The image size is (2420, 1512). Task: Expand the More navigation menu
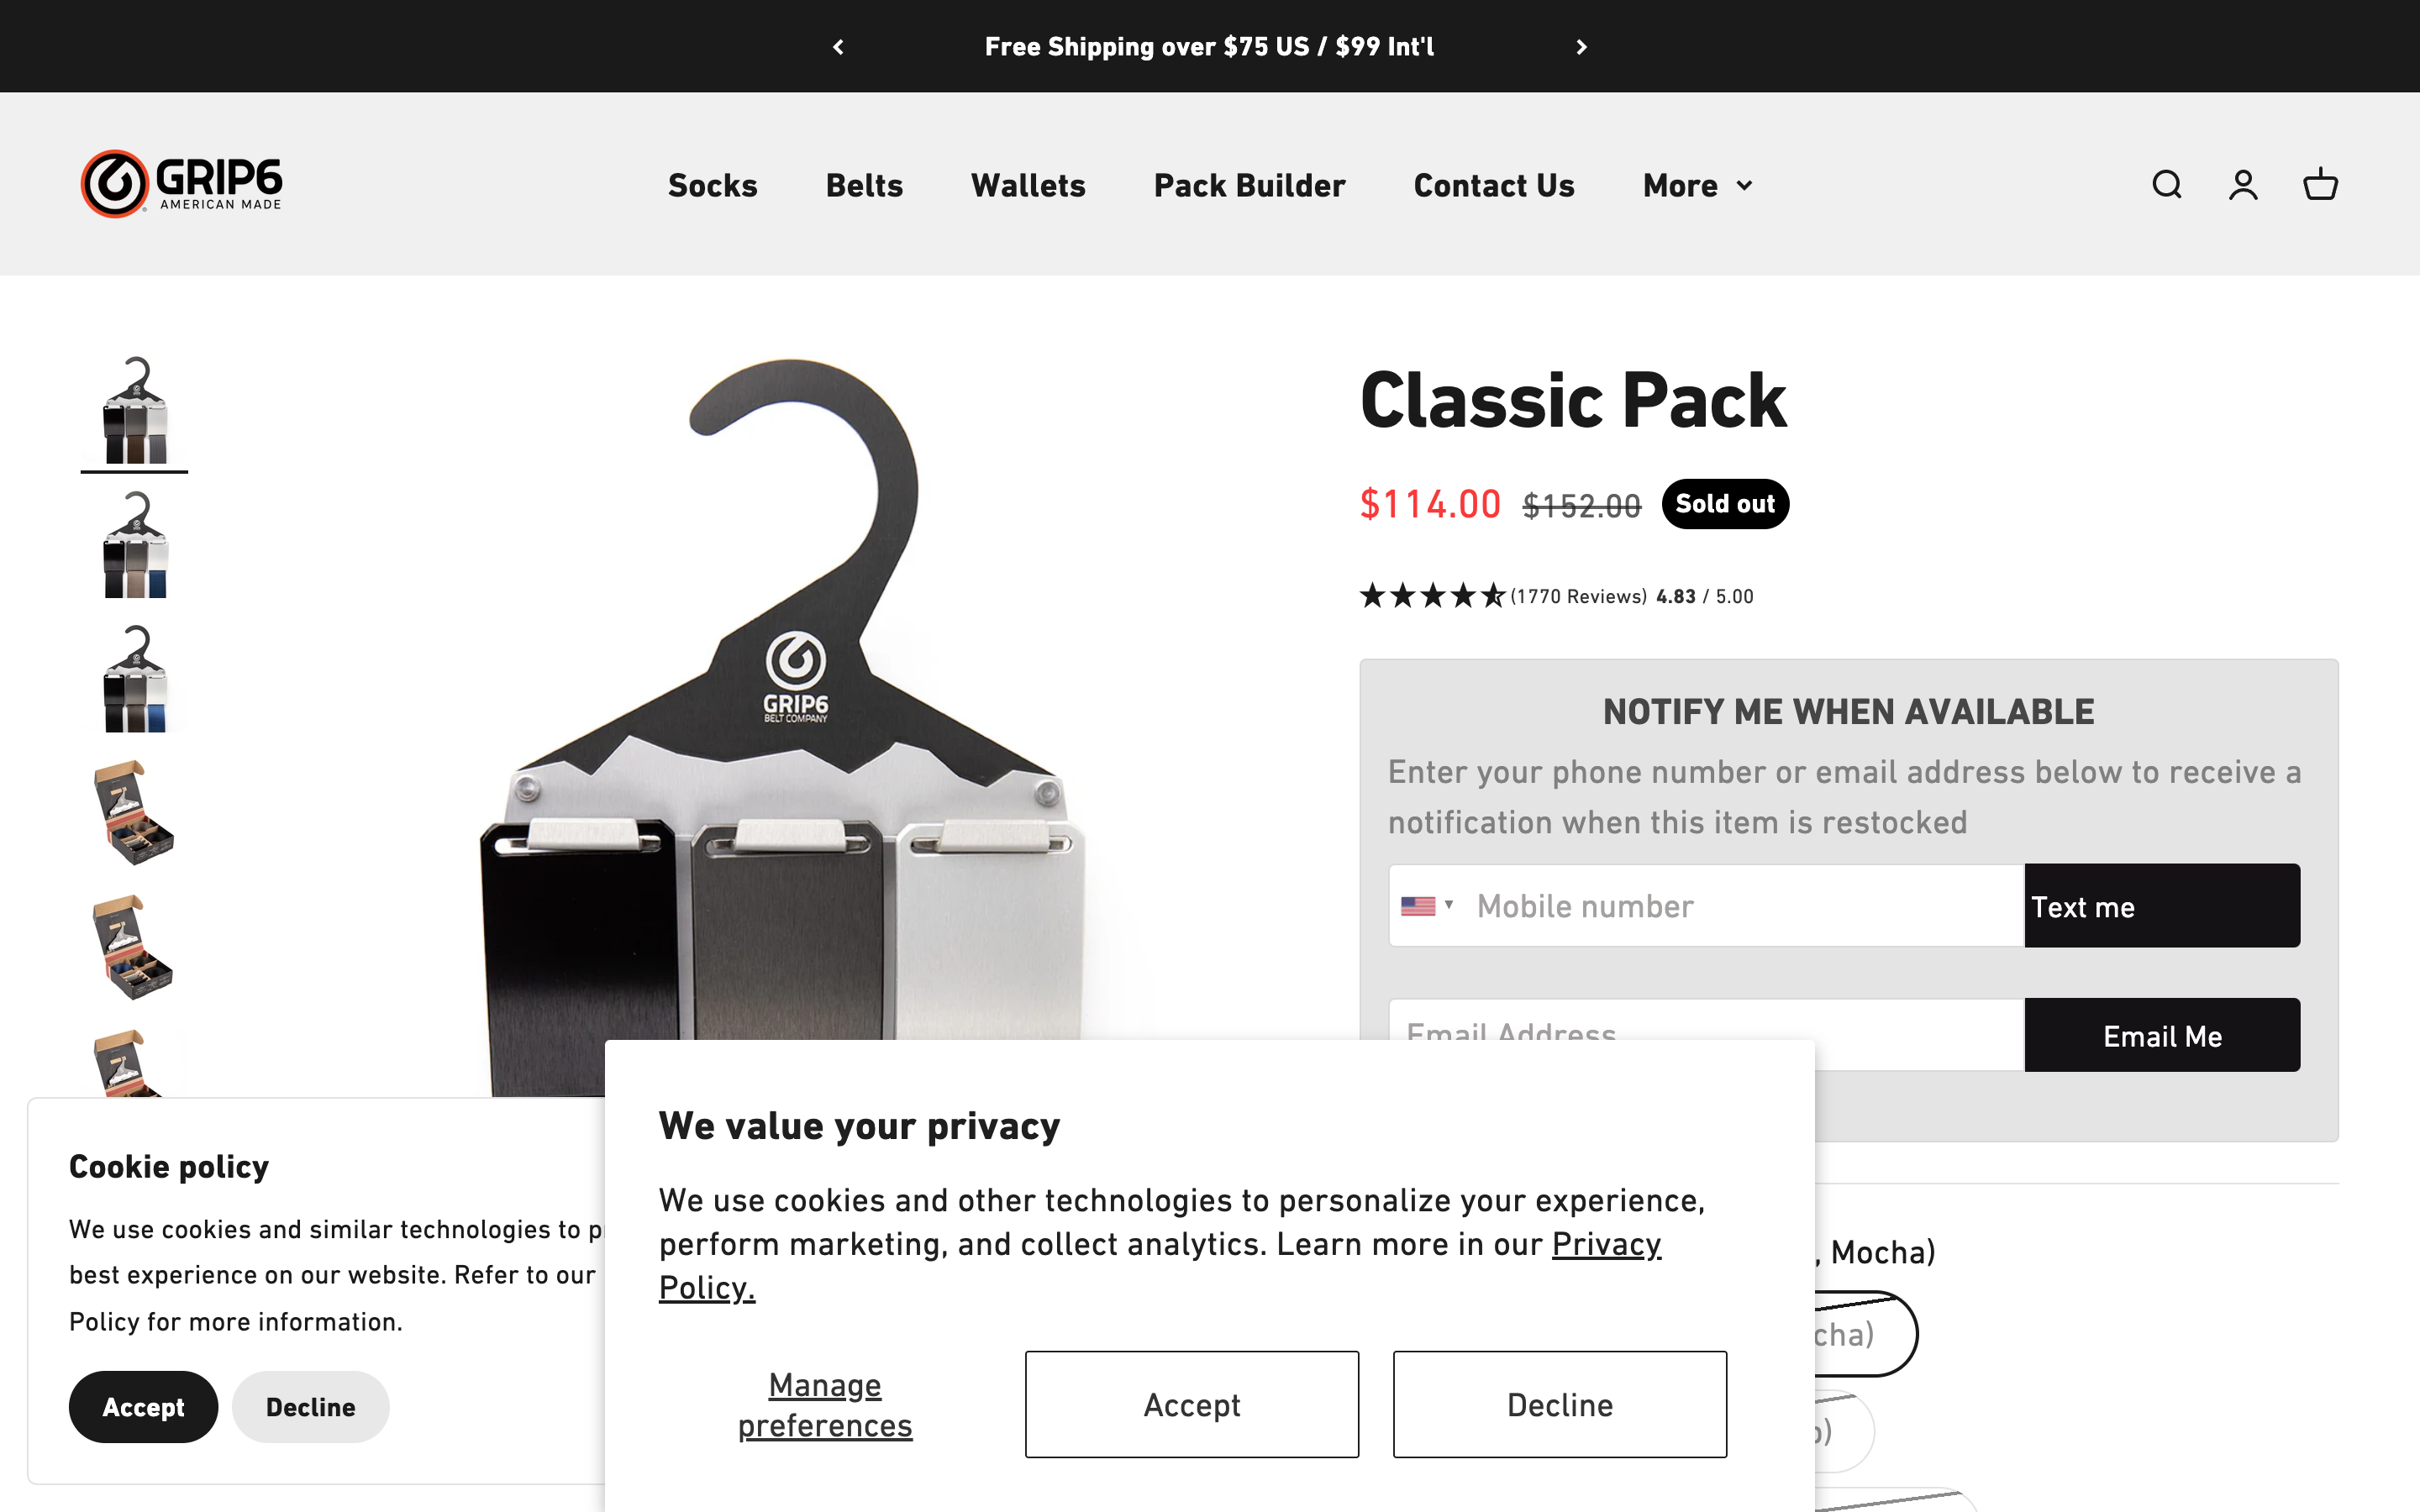[x=1697, y=186]
